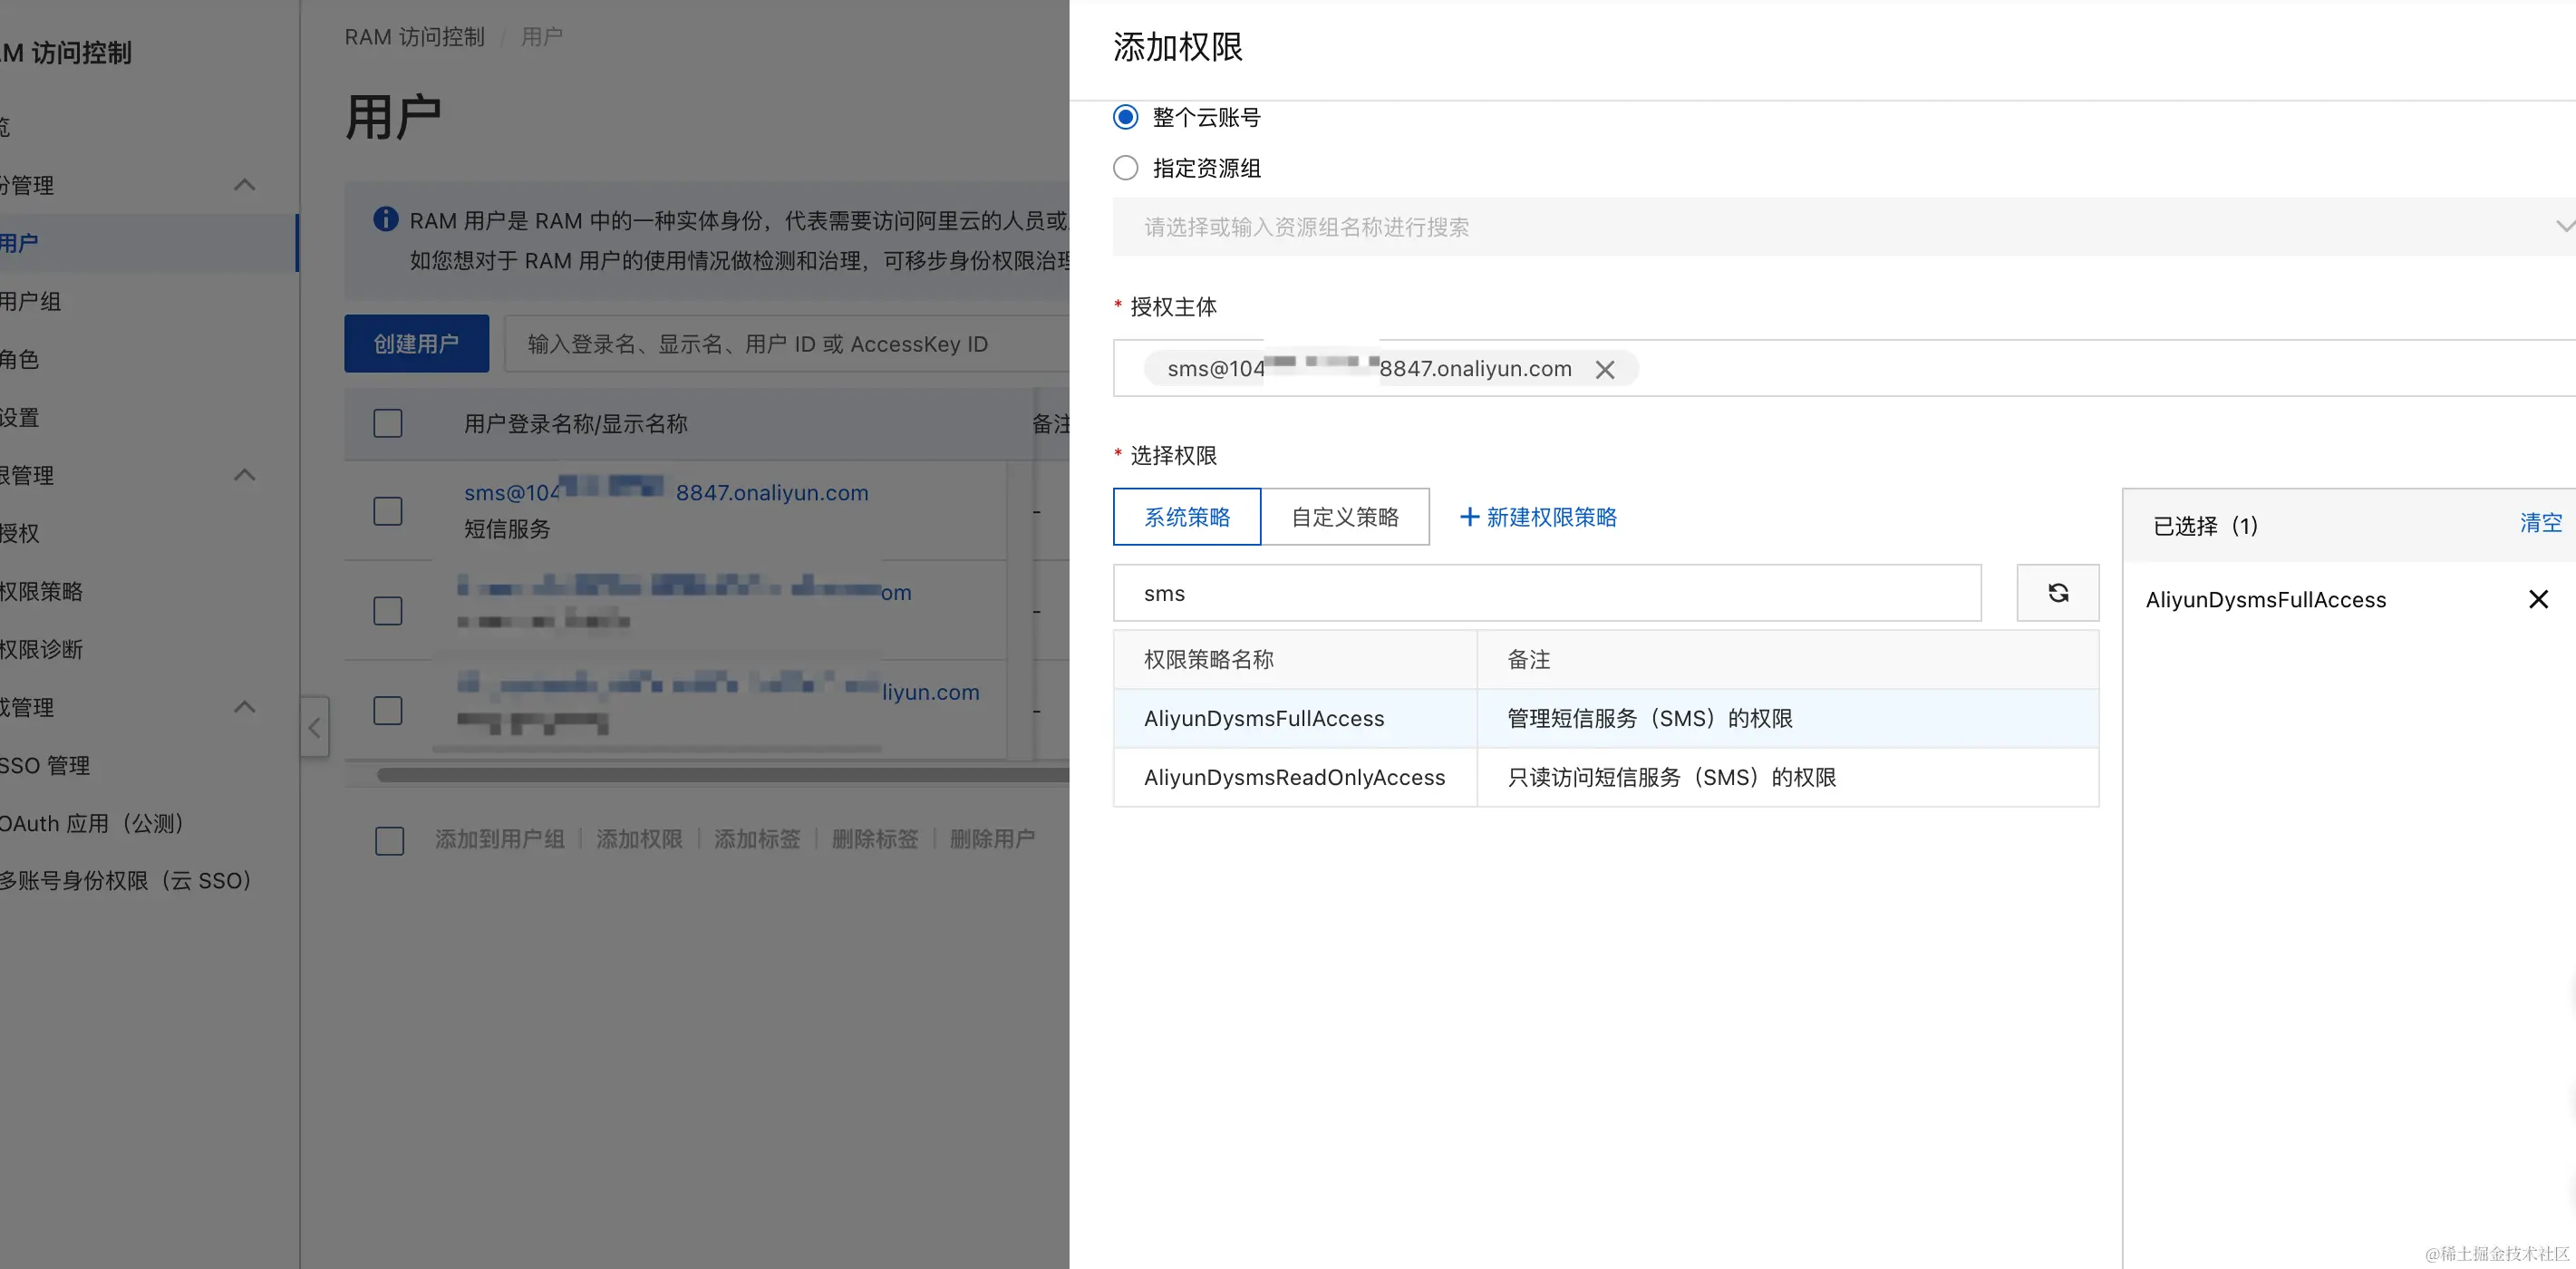This screenshot has width=2576, height=1269.
Task: Collapse the identity management section
Action: tap(244, 185)
